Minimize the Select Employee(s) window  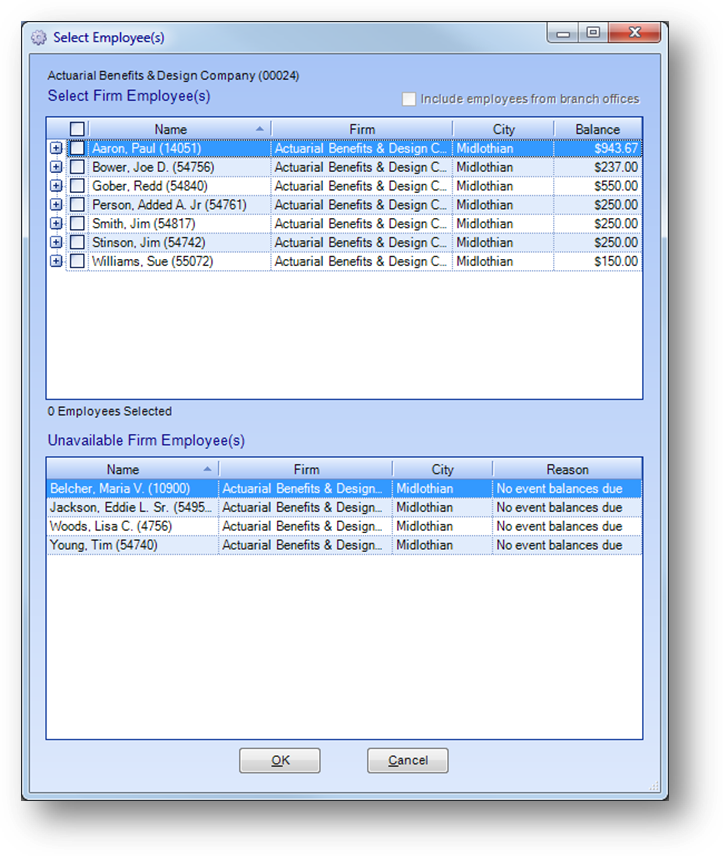pos(563,33)
